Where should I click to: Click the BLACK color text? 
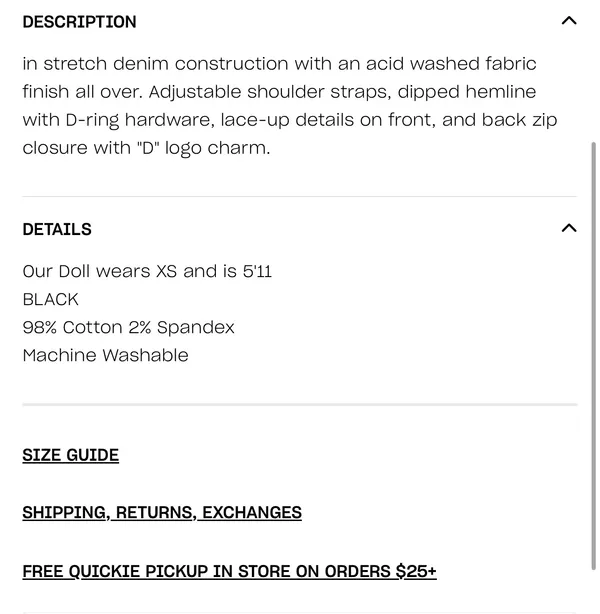click(x=51, y=299)
